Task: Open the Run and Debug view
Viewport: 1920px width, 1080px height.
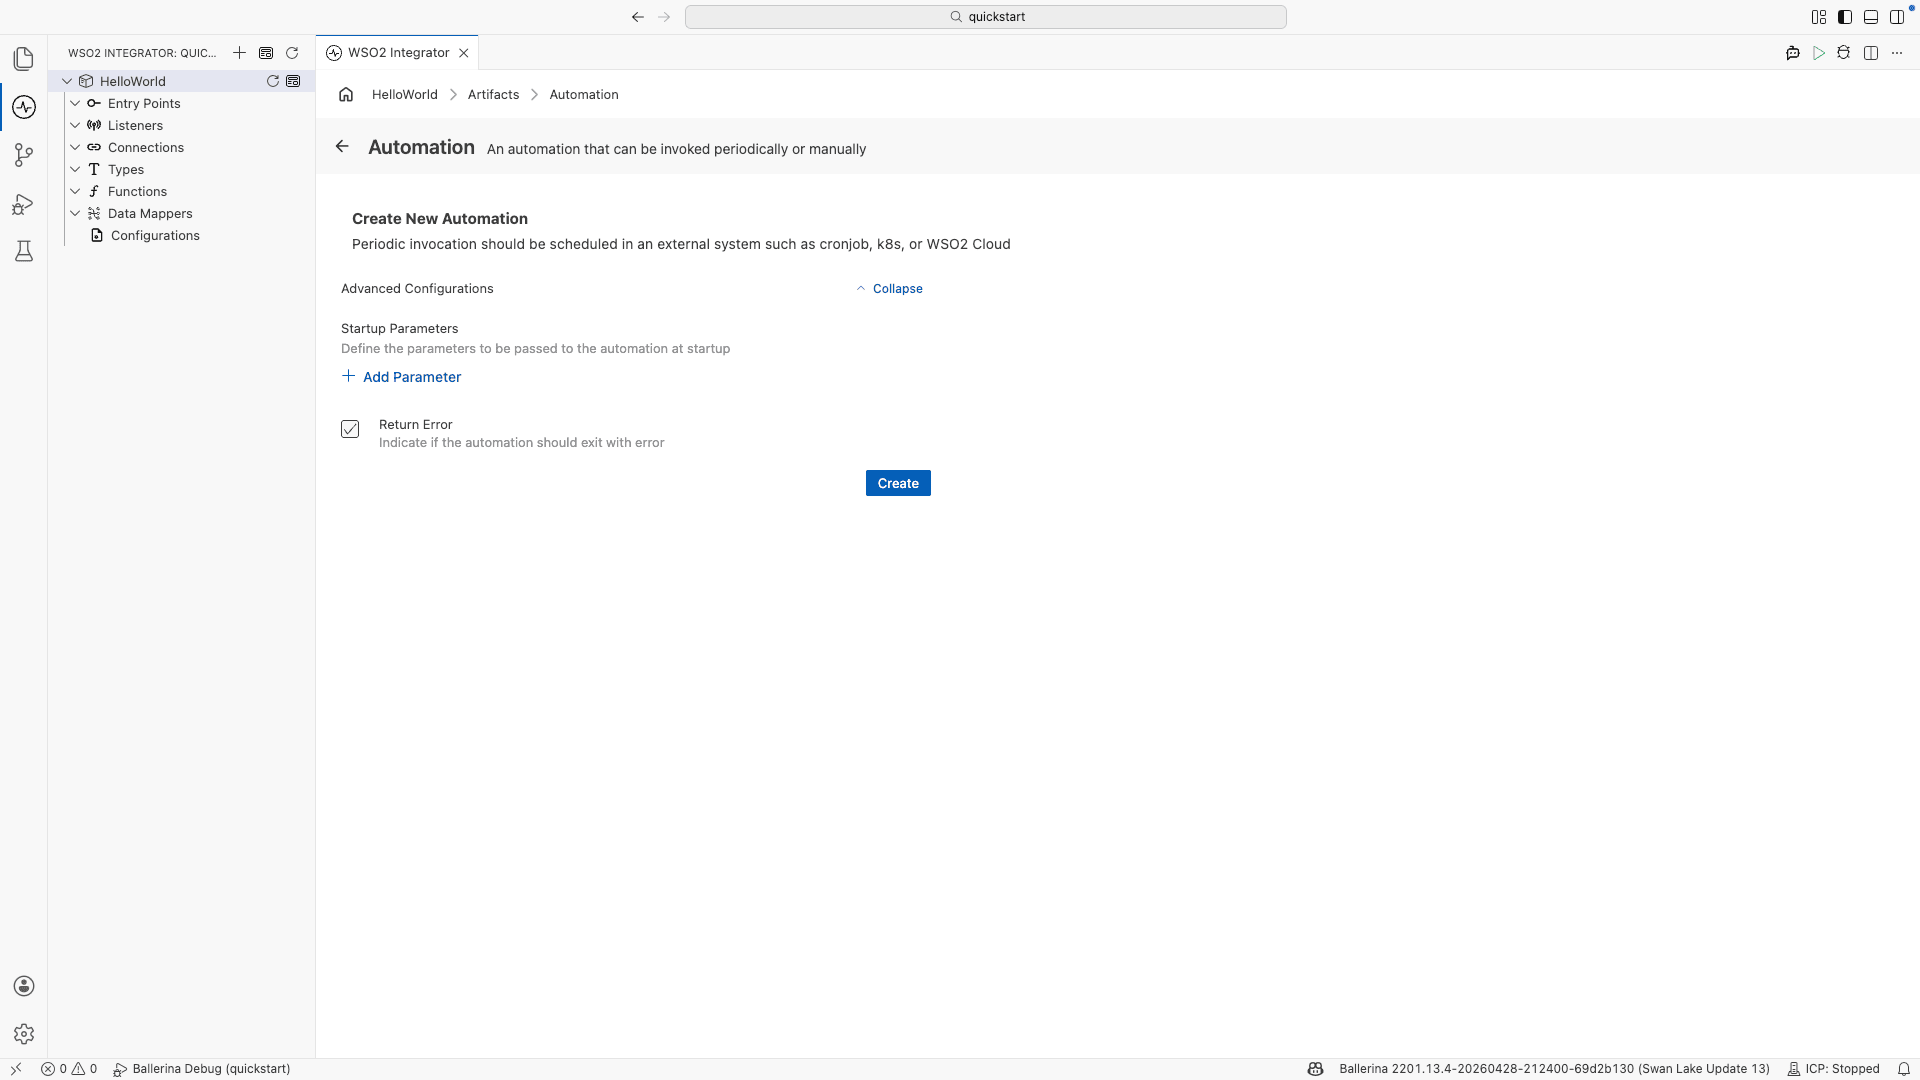Action: tap(24, 204)
